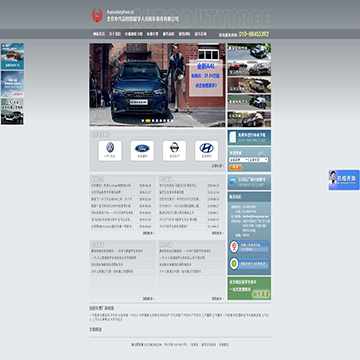Viewport: 360px width, 360px height.
Task: Click the red Autodutyfree logo emblem
Action: pyautogui.click(x=97, y=15)
